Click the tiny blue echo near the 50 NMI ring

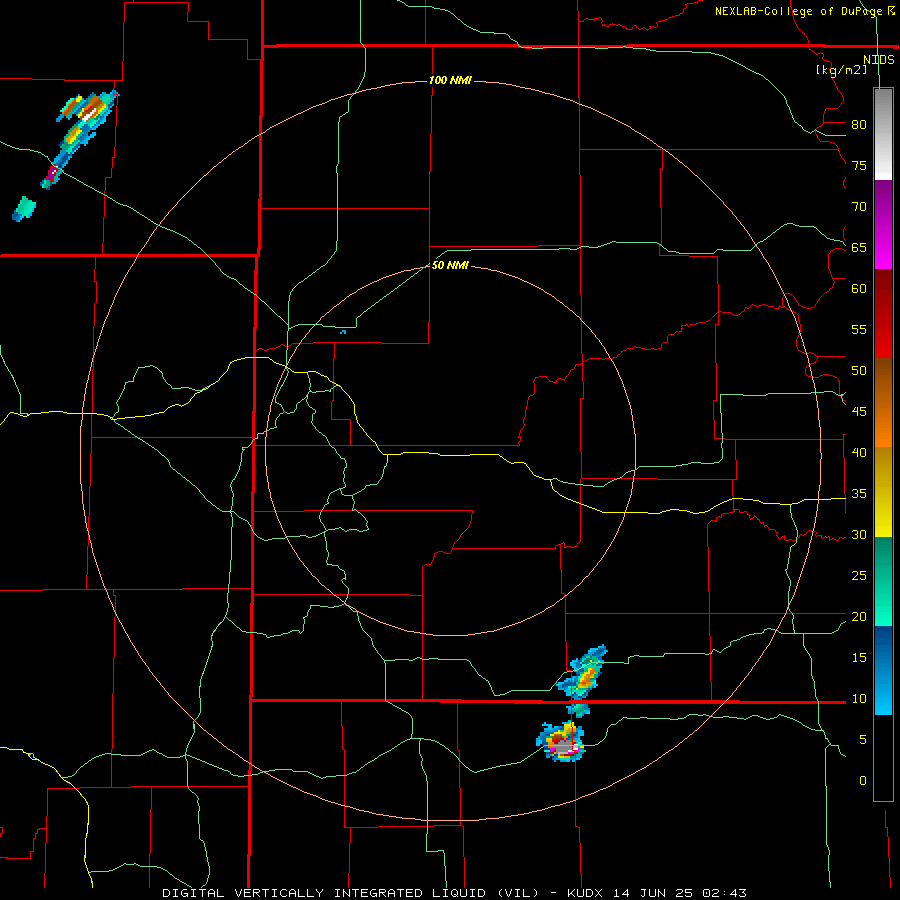(x=343, y=332)
